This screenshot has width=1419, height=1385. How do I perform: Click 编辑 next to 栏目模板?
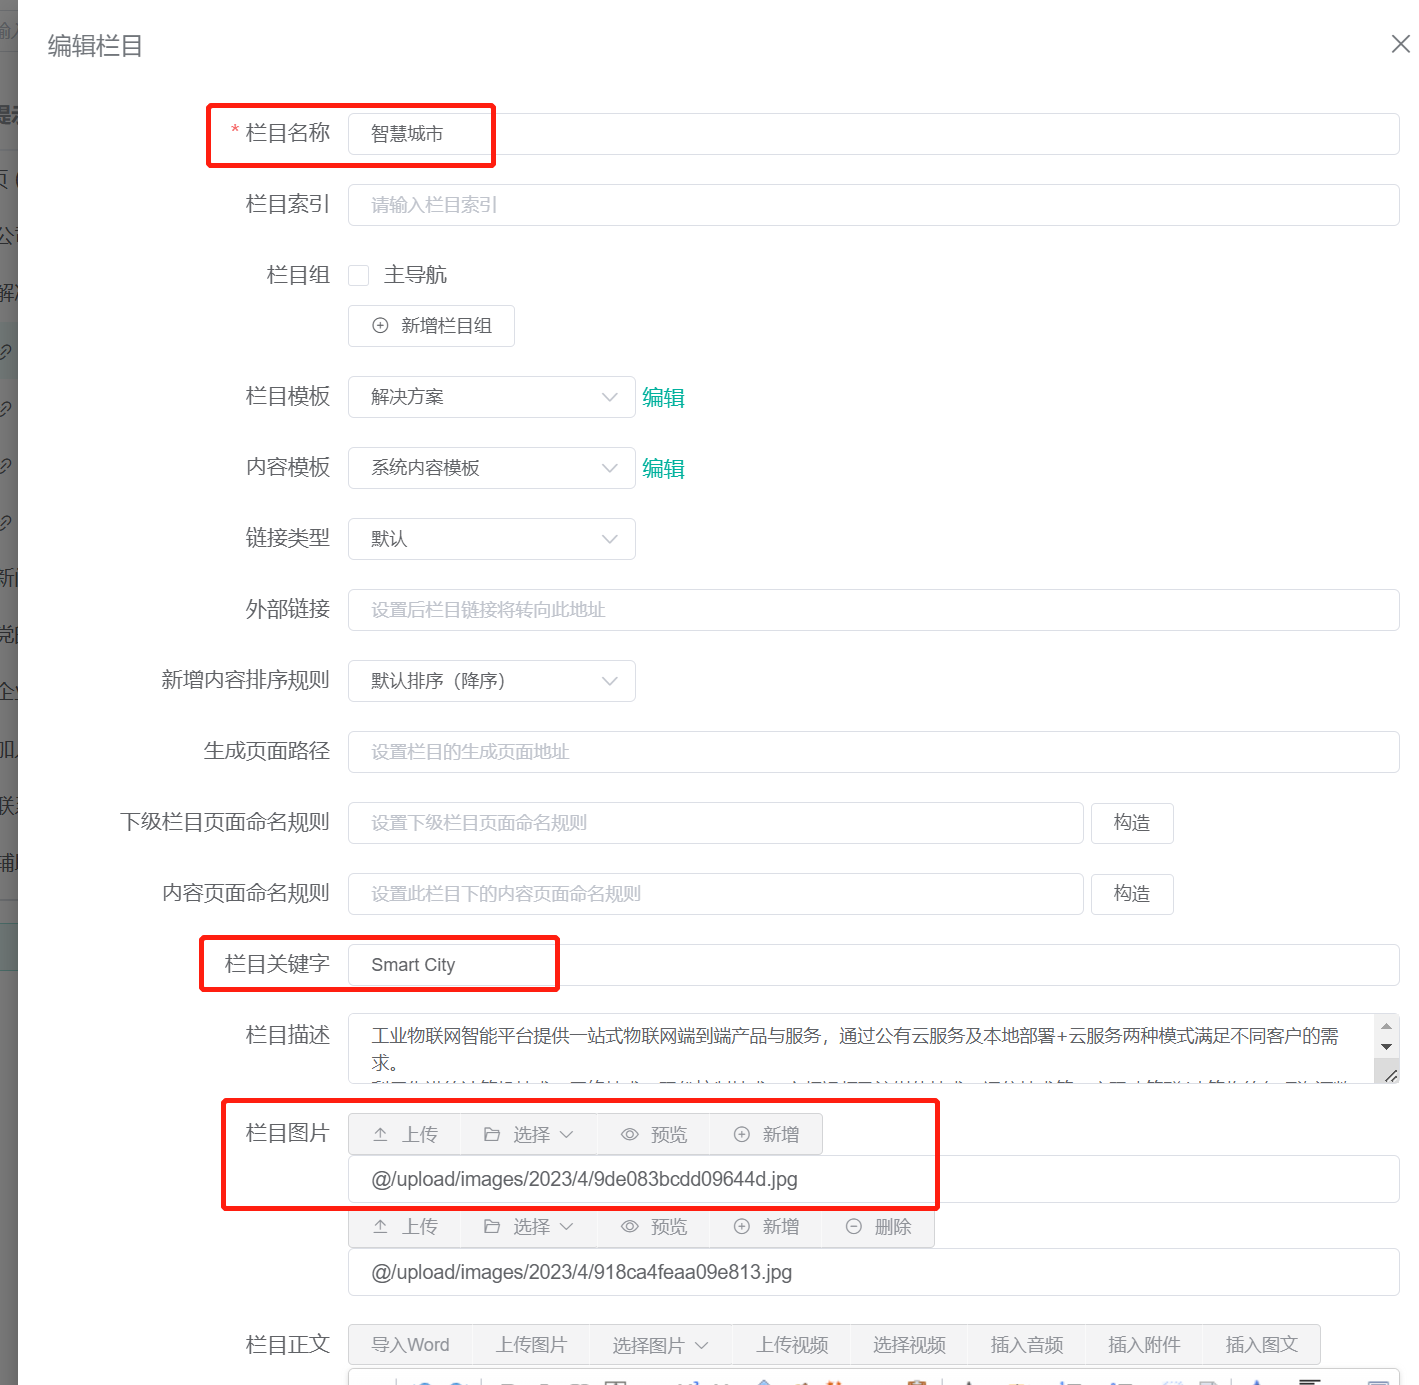pyautogui.click(x=663, y=397)
